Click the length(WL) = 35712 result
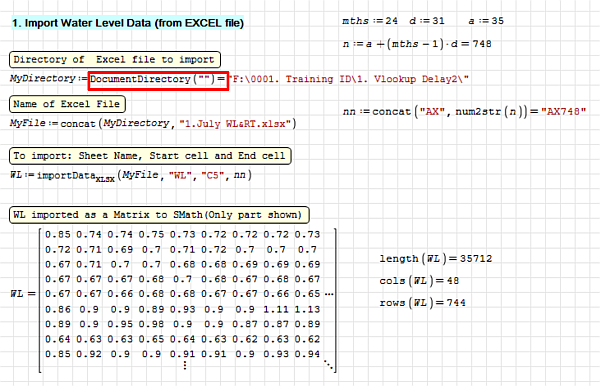This screenshot has width=600, height=386. pyautogui.click(x=435, y=259)
